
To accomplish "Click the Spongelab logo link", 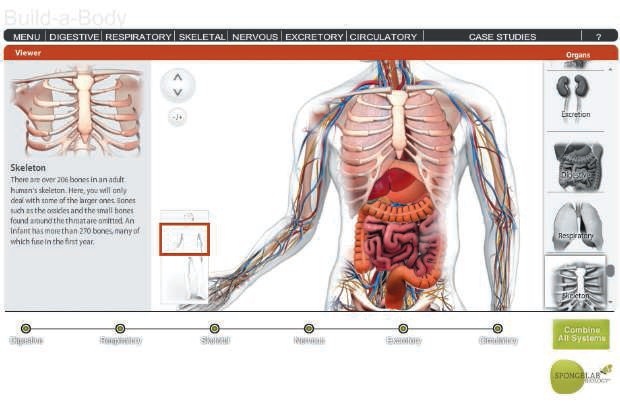I will [580, 376].
